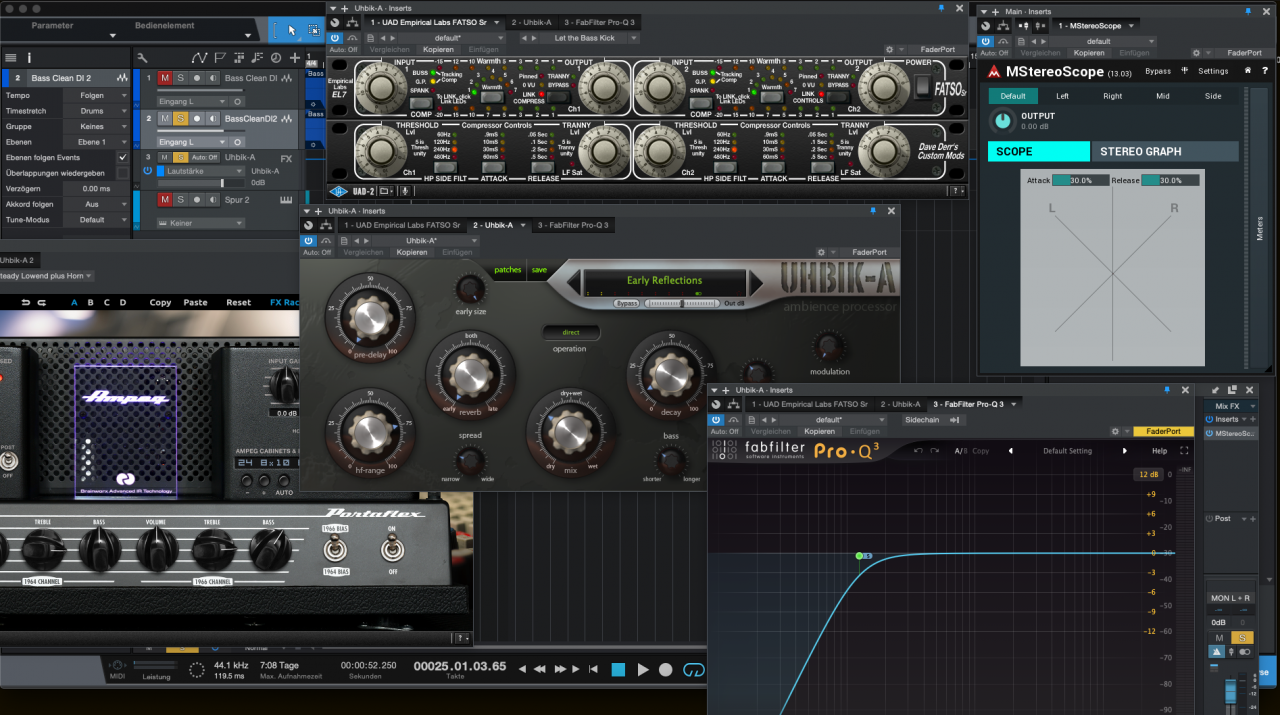Click the undo arrow in Pro-Q 3

pos(917,451)
